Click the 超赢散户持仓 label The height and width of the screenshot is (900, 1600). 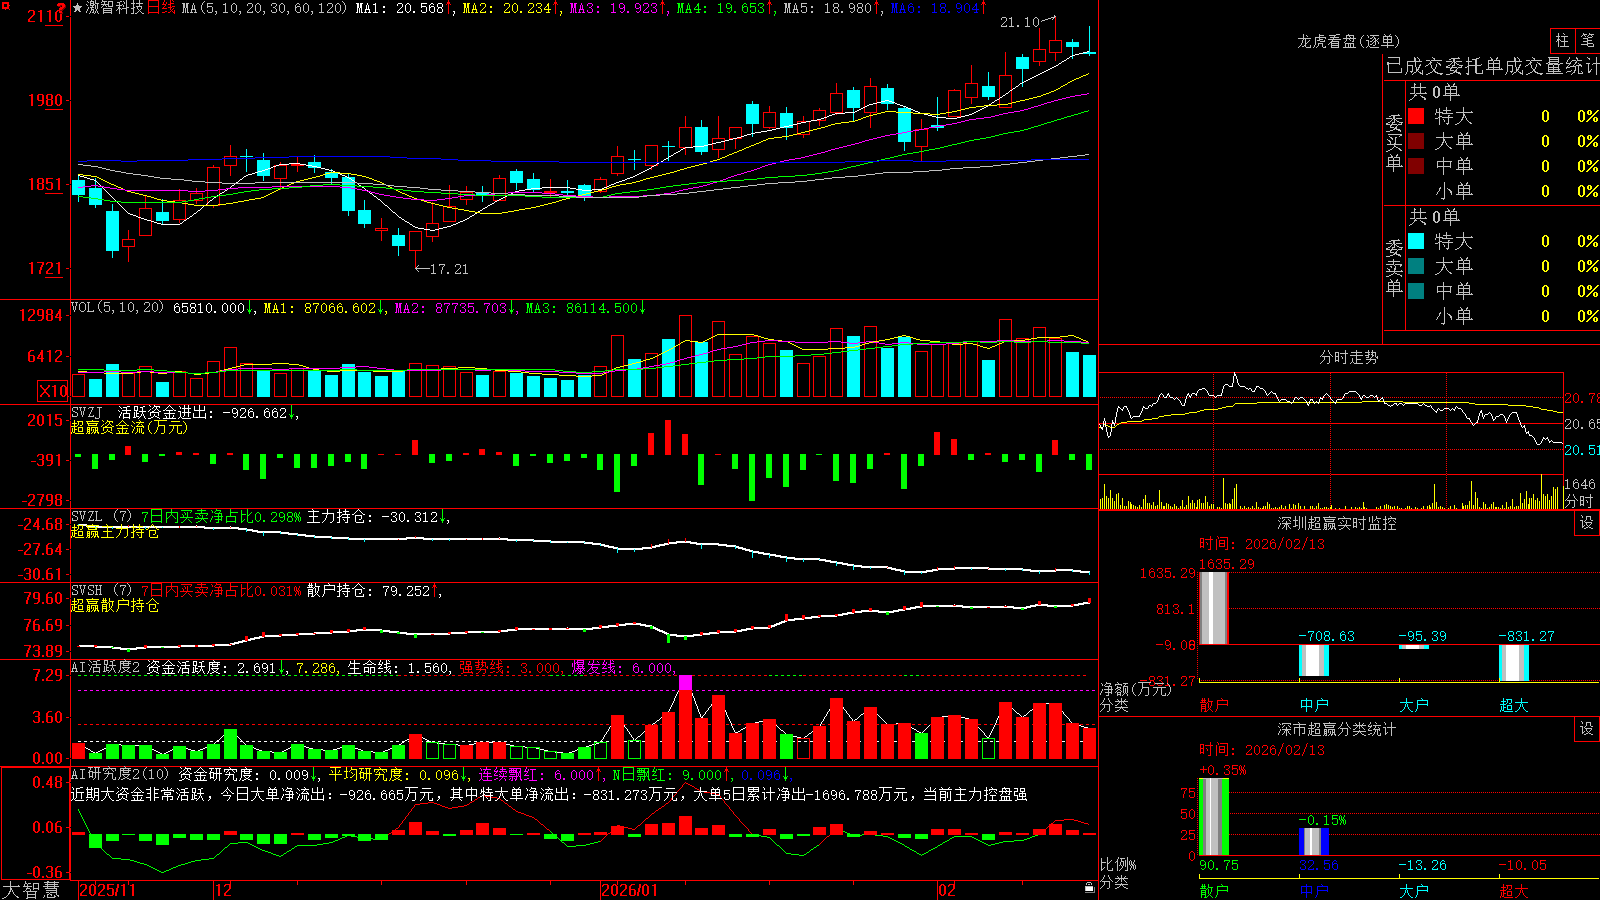[115, 605]
